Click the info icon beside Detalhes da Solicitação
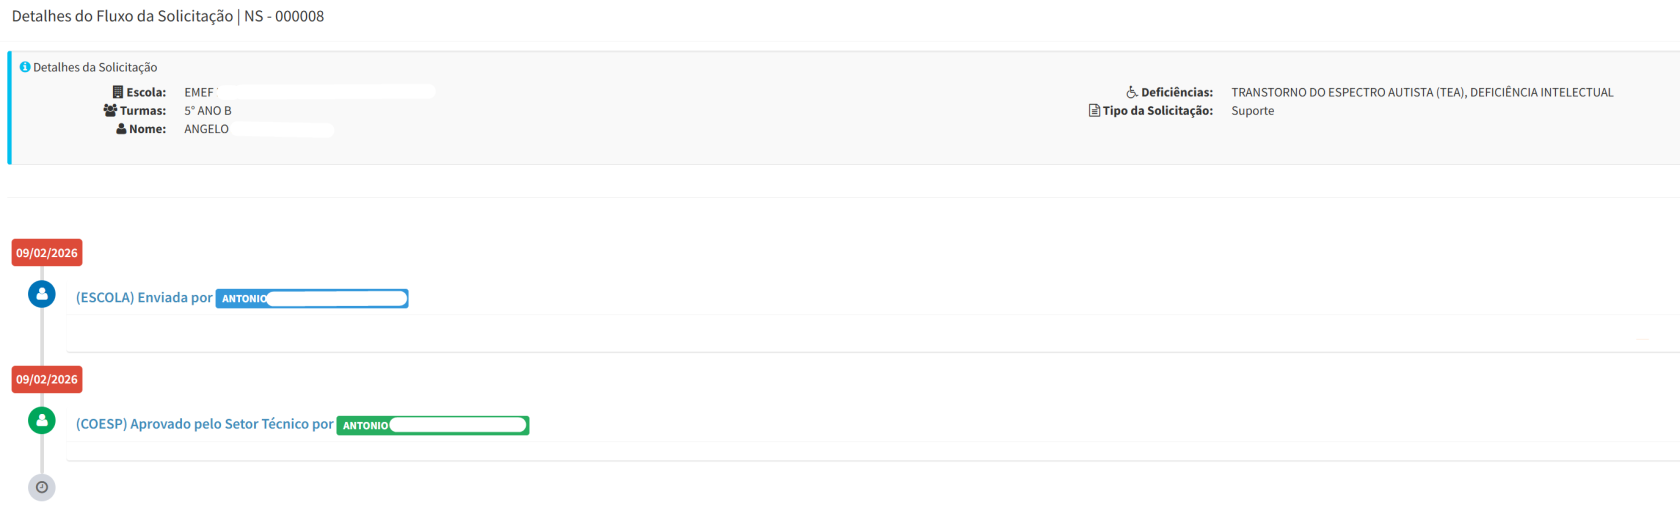Viewport: 1680px width, 519px height. point(25,67)
